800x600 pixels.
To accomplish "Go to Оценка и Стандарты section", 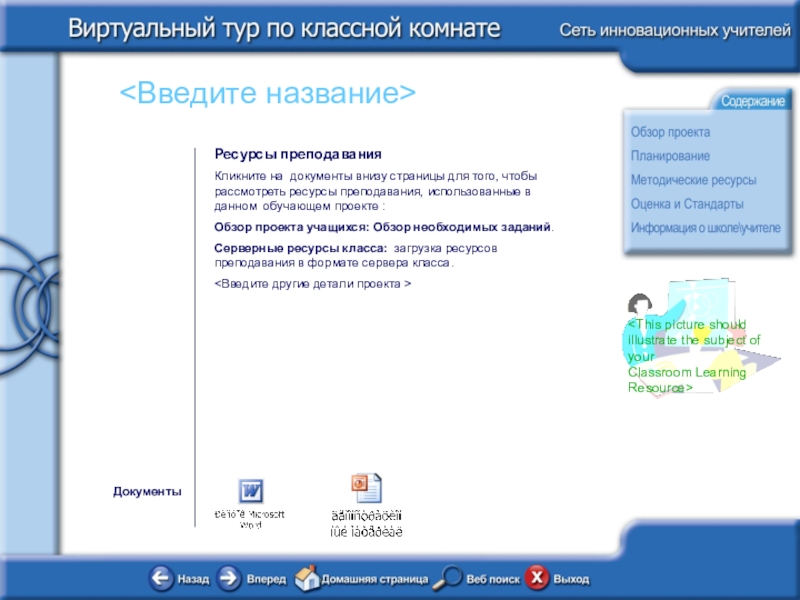I will click(x=688, y=204).
